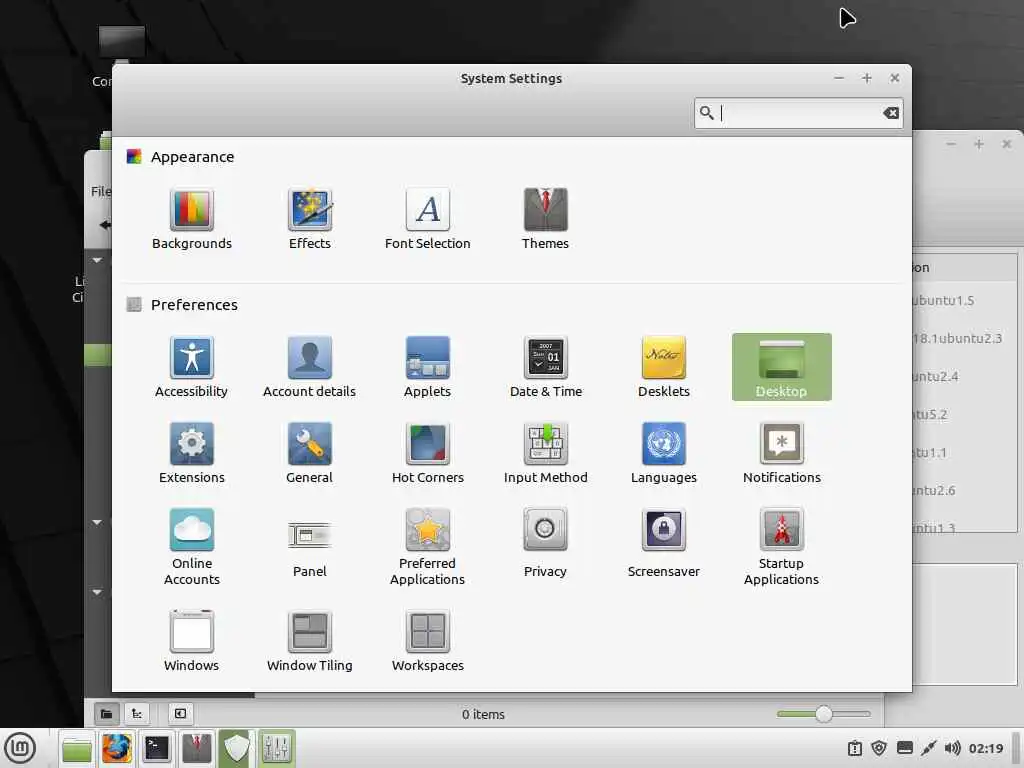Screen dimensions: 1024x768
Task: Open the Applets preferences
Action: (x=428, y=367)
